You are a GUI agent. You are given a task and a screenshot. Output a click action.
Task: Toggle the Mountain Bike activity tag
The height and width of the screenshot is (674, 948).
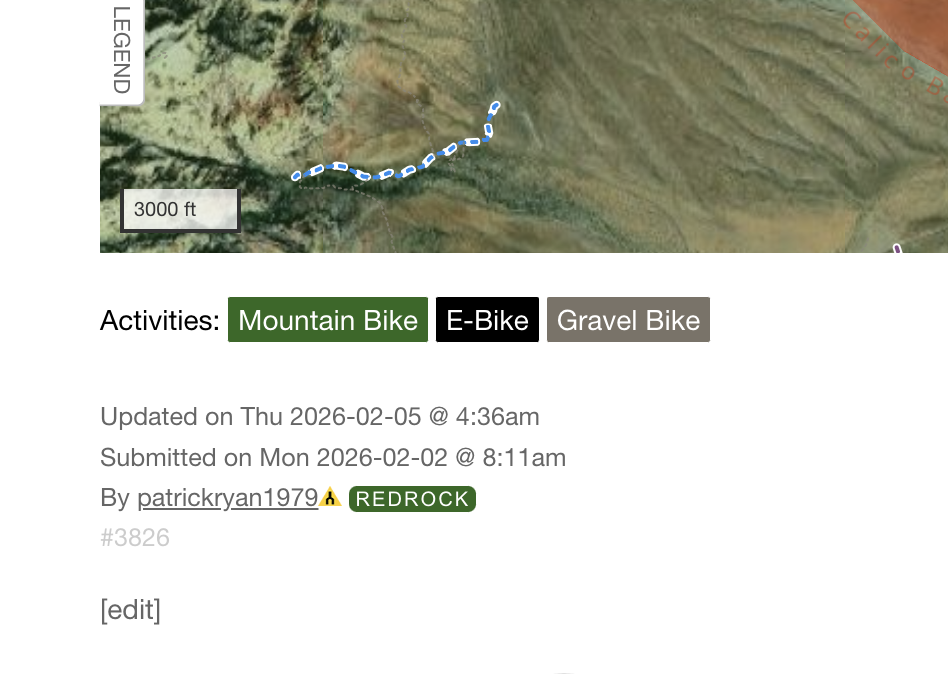[x=328, y=320]
